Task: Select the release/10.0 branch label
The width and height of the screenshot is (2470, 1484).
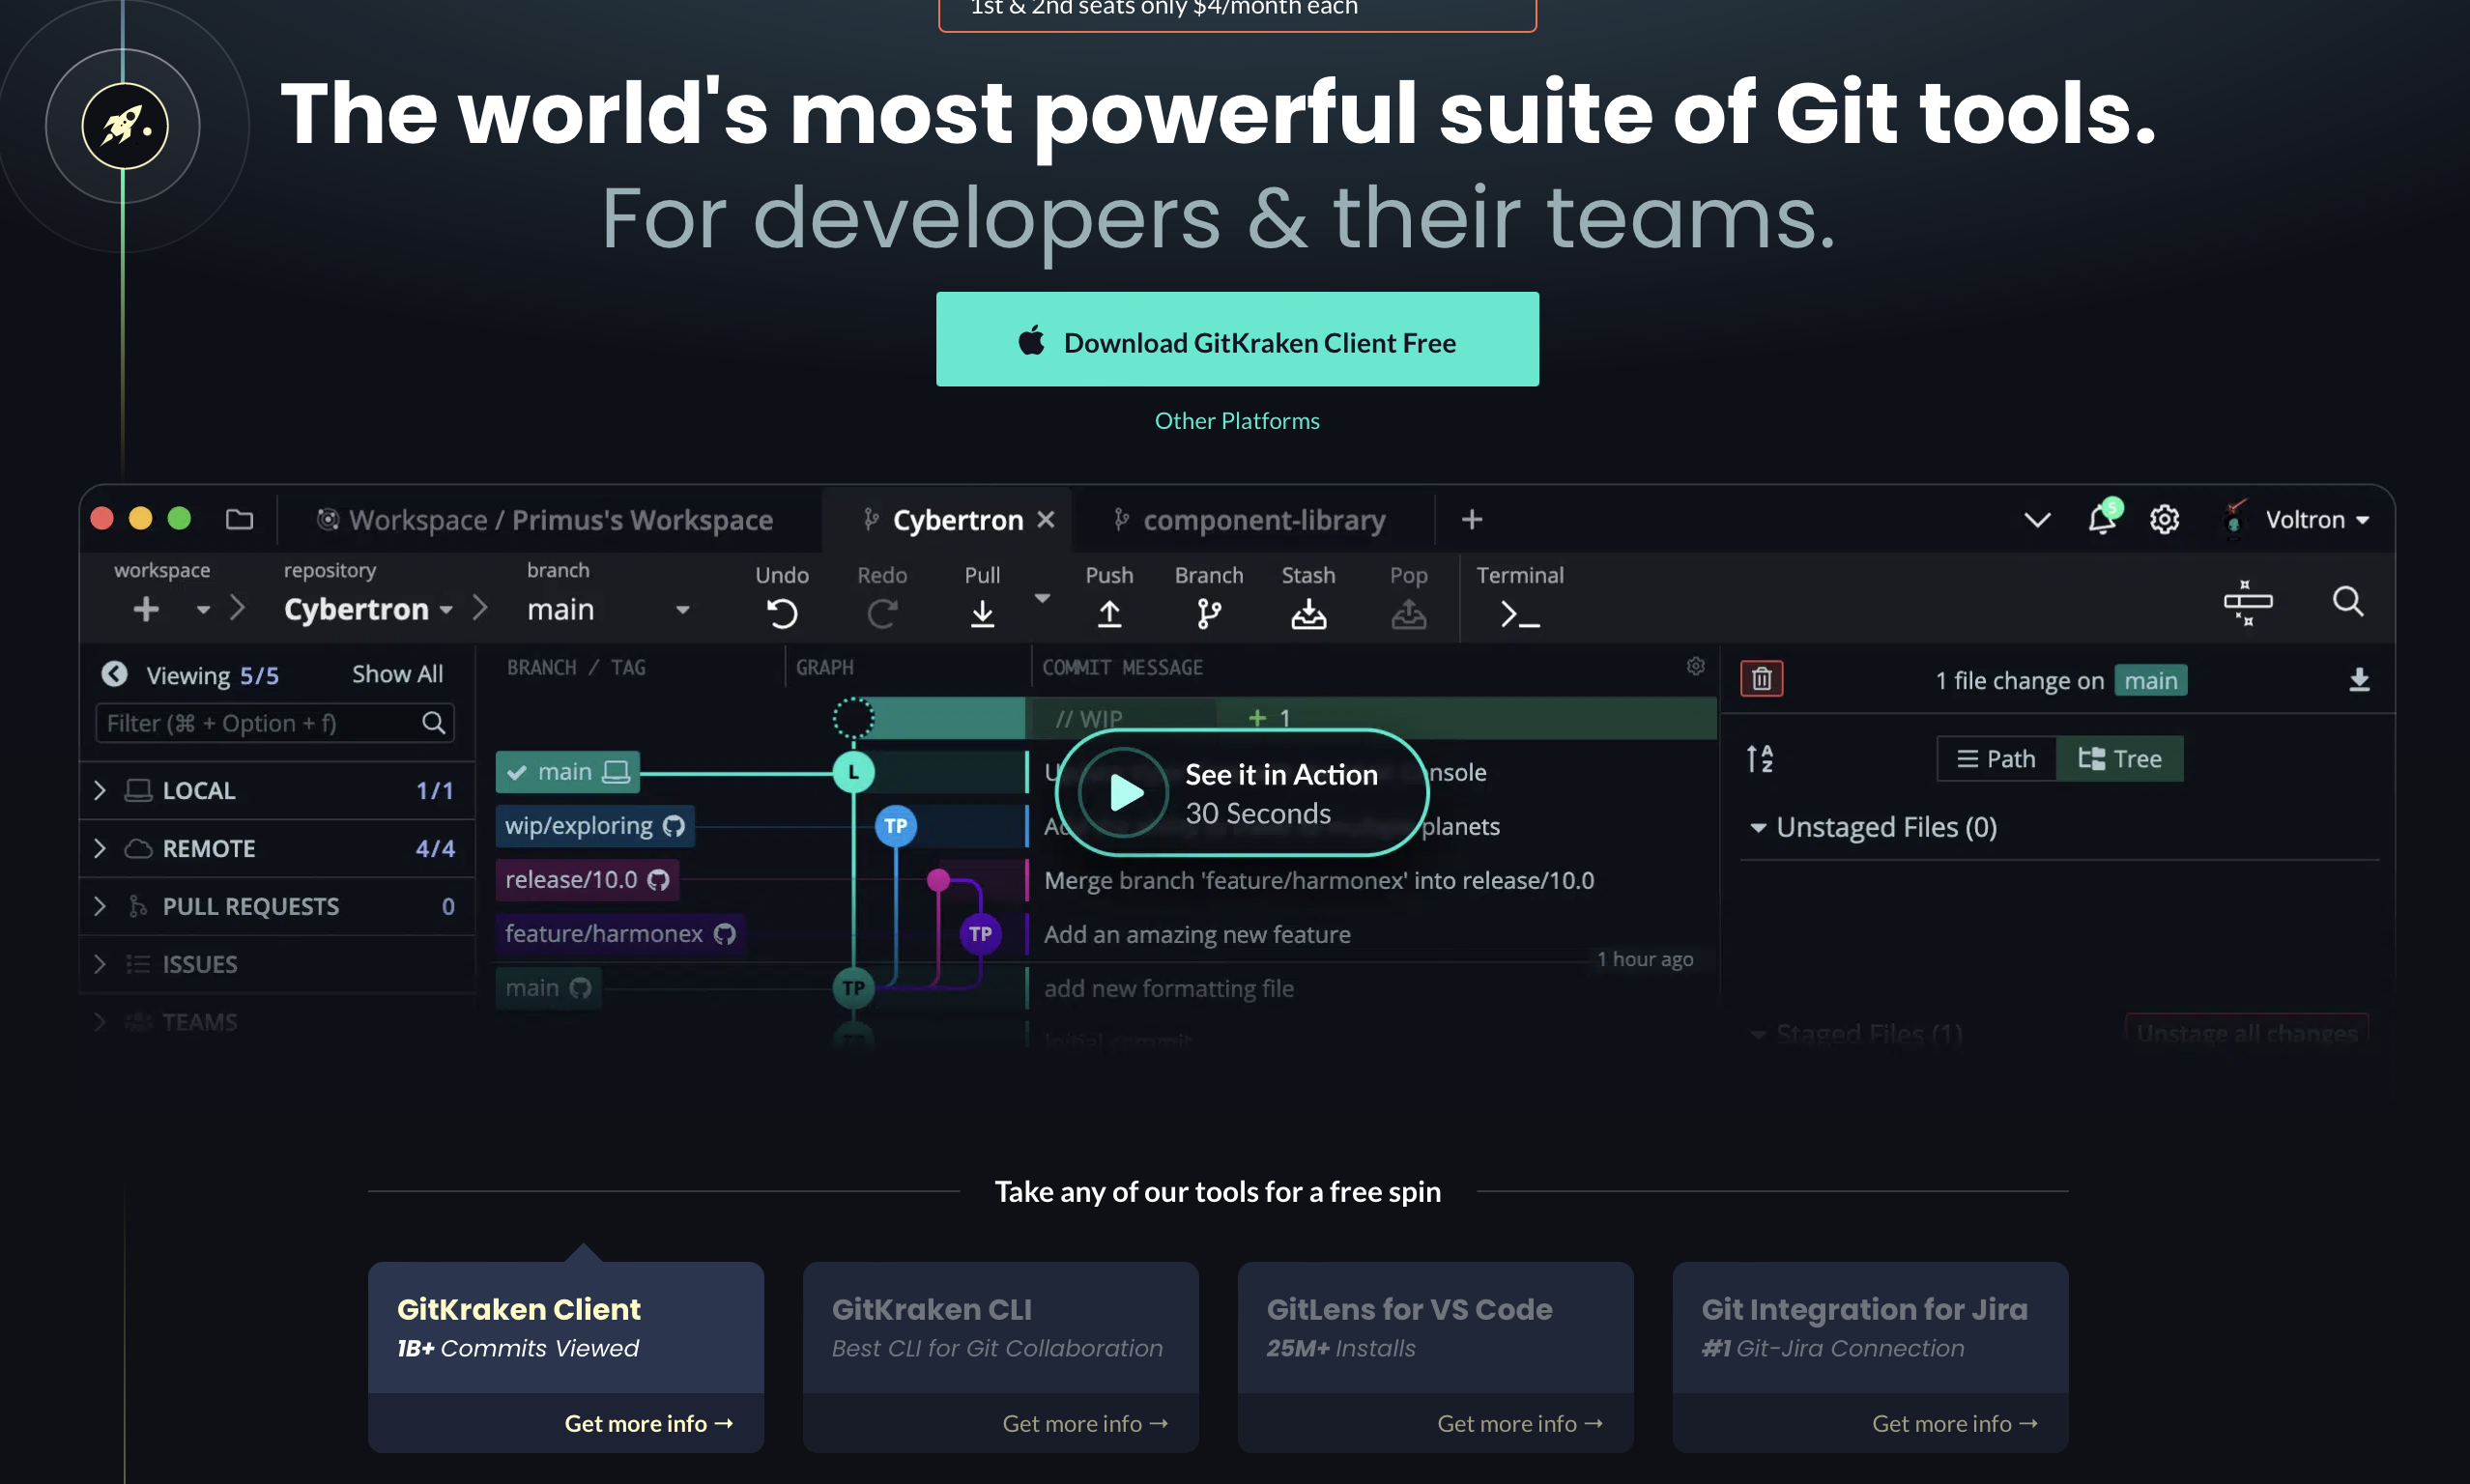Action: coord(586,880)
